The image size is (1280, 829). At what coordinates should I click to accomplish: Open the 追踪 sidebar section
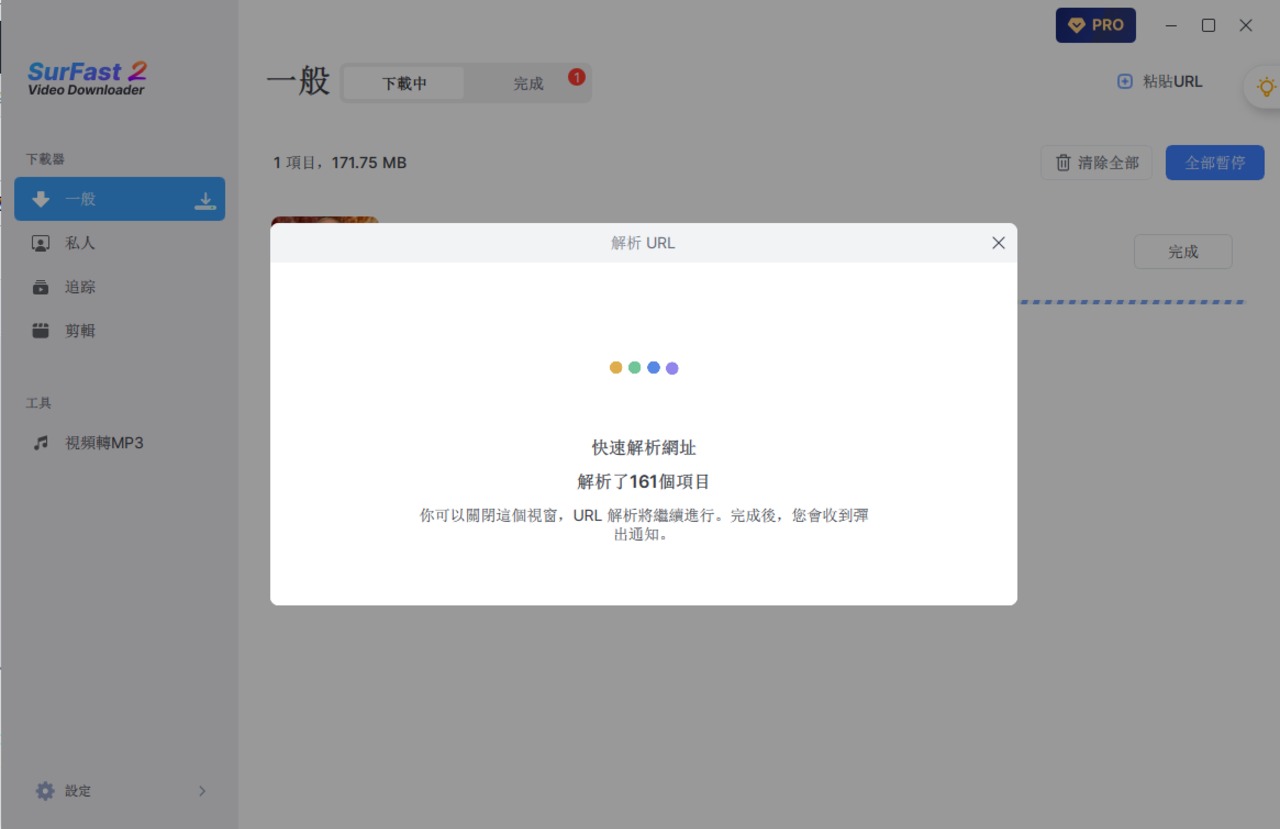(x=80, y=287)
